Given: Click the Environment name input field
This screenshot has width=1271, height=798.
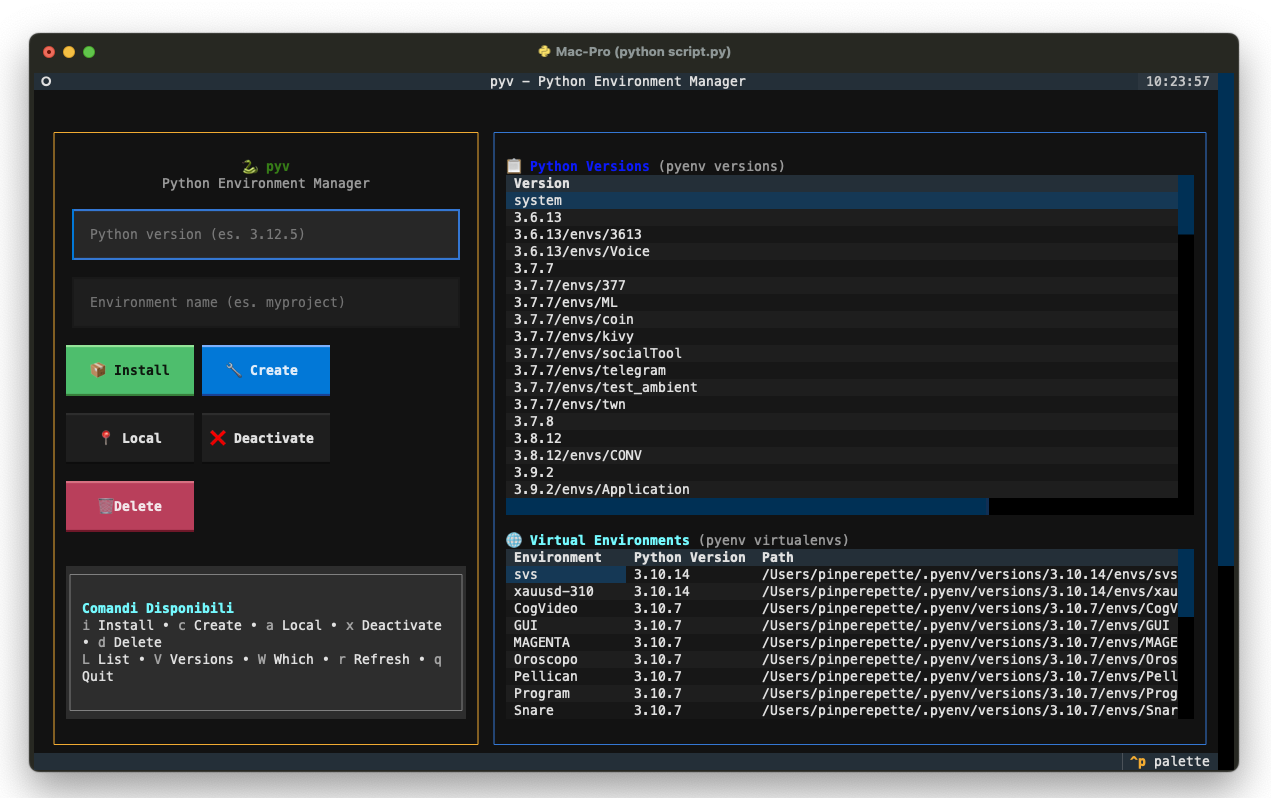Looking at the screenshot, I should pyautogui.click(x=265, y=302).
